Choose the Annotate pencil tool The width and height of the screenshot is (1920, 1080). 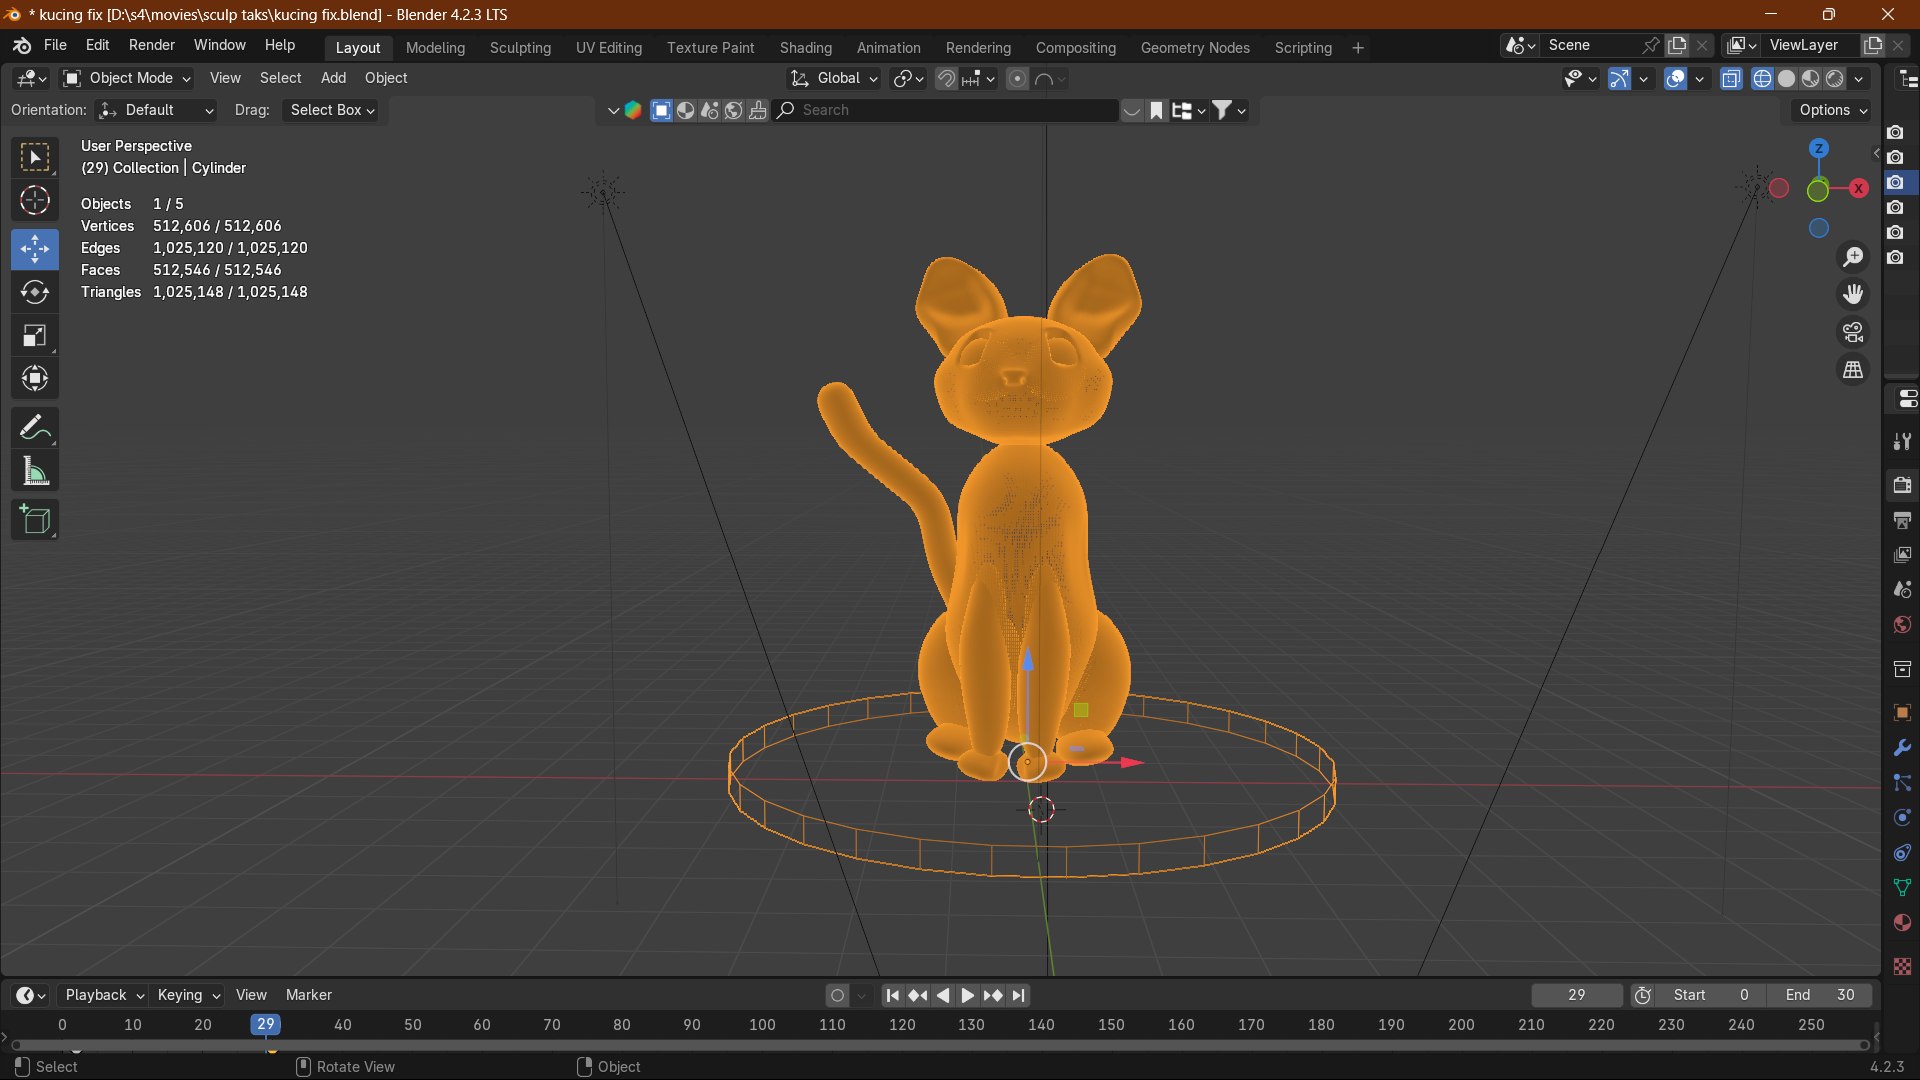[35, 428]
